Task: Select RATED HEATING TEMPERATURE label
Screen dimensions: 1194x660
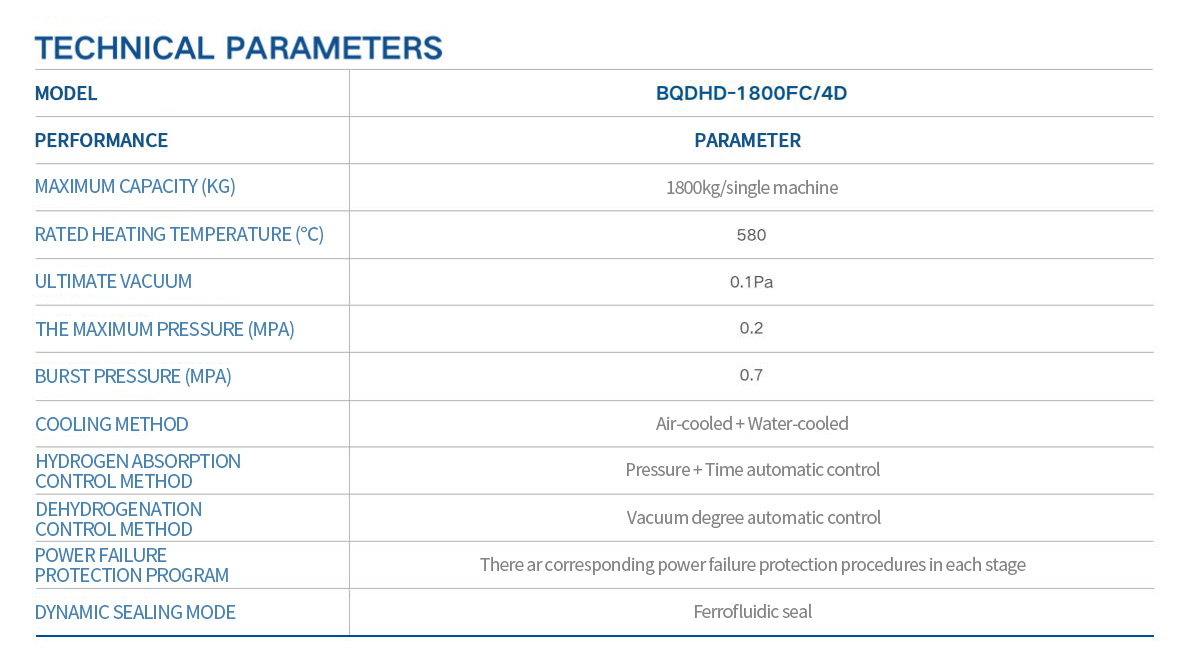Action: tap(179, 235)
